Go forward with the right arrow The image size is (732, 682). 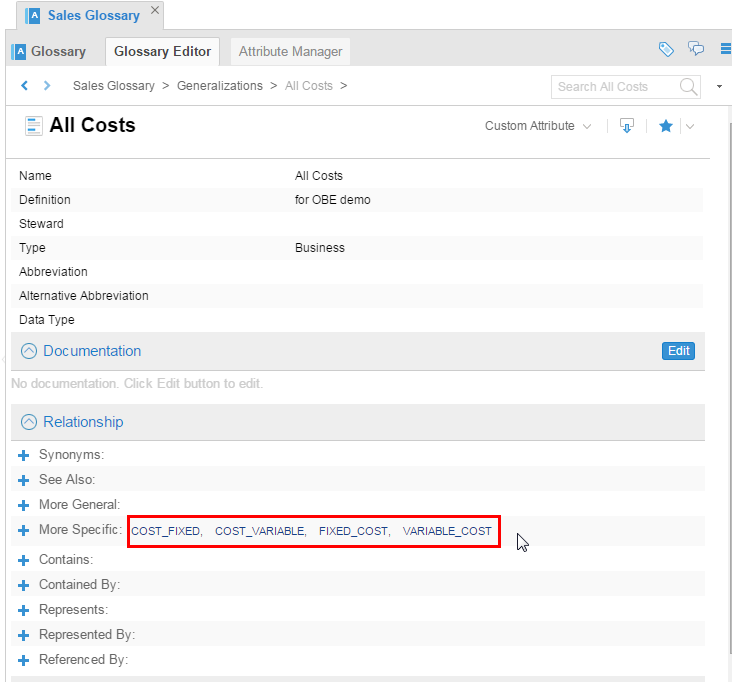point(47,86)
